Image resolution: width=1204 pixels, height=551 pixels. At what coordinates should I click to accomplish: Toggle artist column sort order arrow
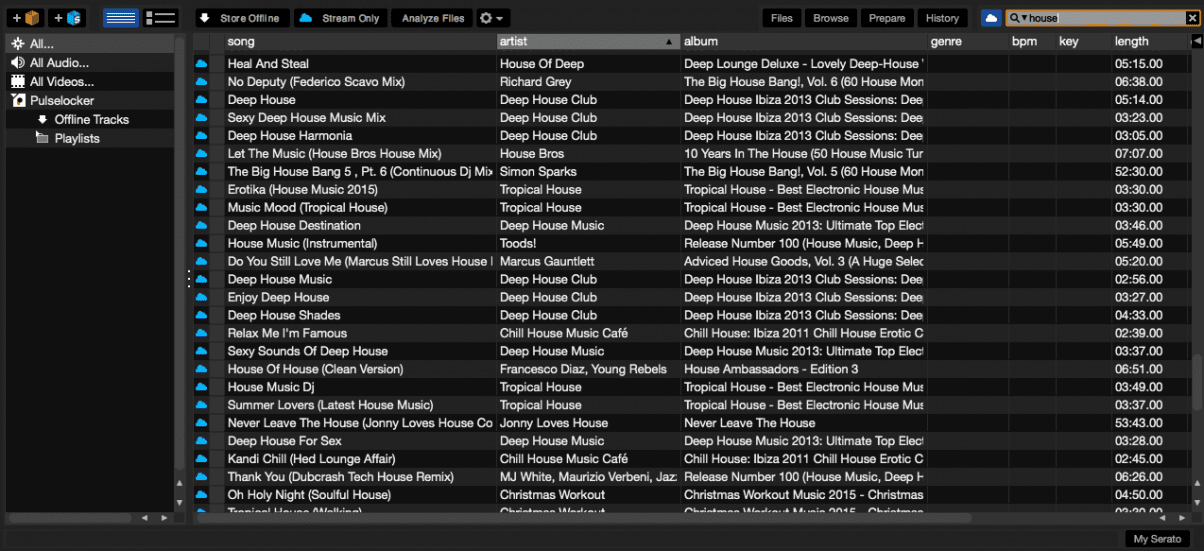tap(669, 42)
